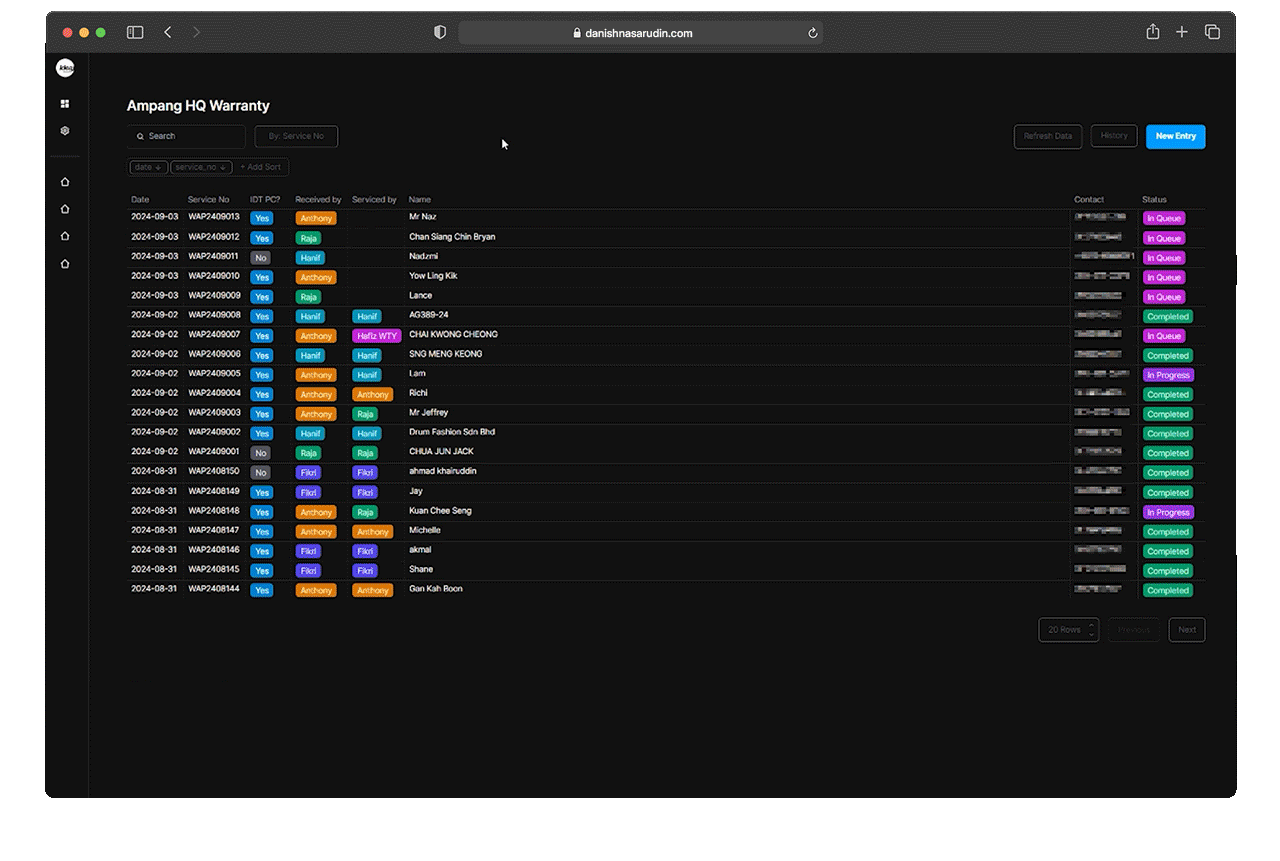
Task: Toggle the Safari sidebar panel icon
Action: pos(135,33)
